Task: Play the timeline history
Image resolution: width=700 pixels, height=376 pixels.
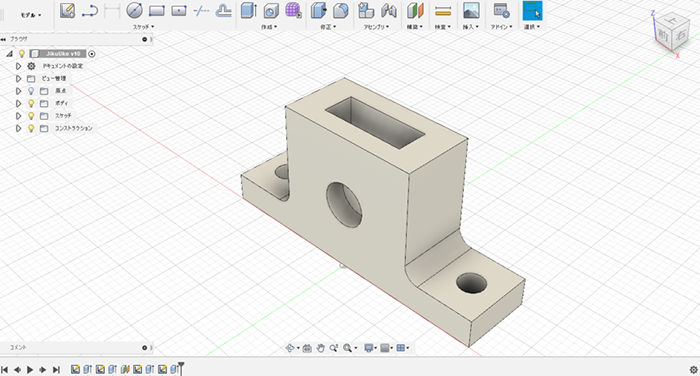Action: [30, 369]
